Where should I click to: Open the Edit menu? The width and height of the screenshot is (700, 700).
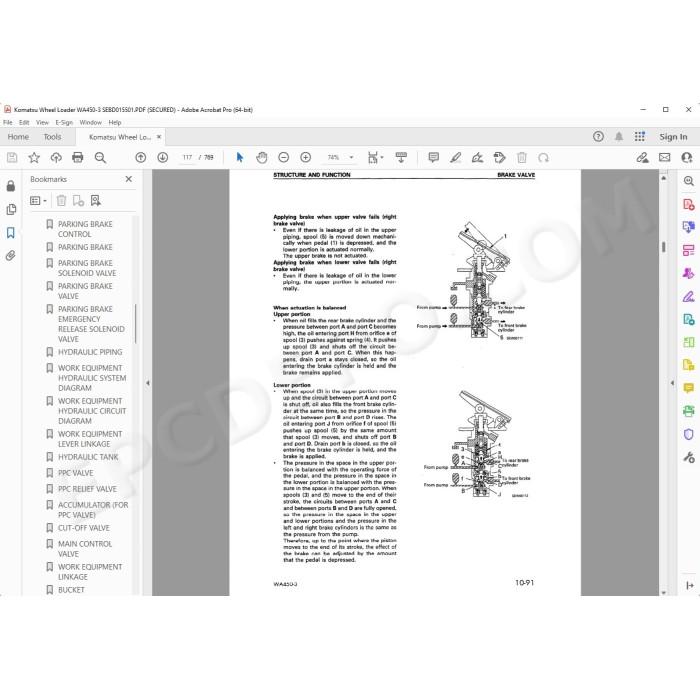coord(24,122)
